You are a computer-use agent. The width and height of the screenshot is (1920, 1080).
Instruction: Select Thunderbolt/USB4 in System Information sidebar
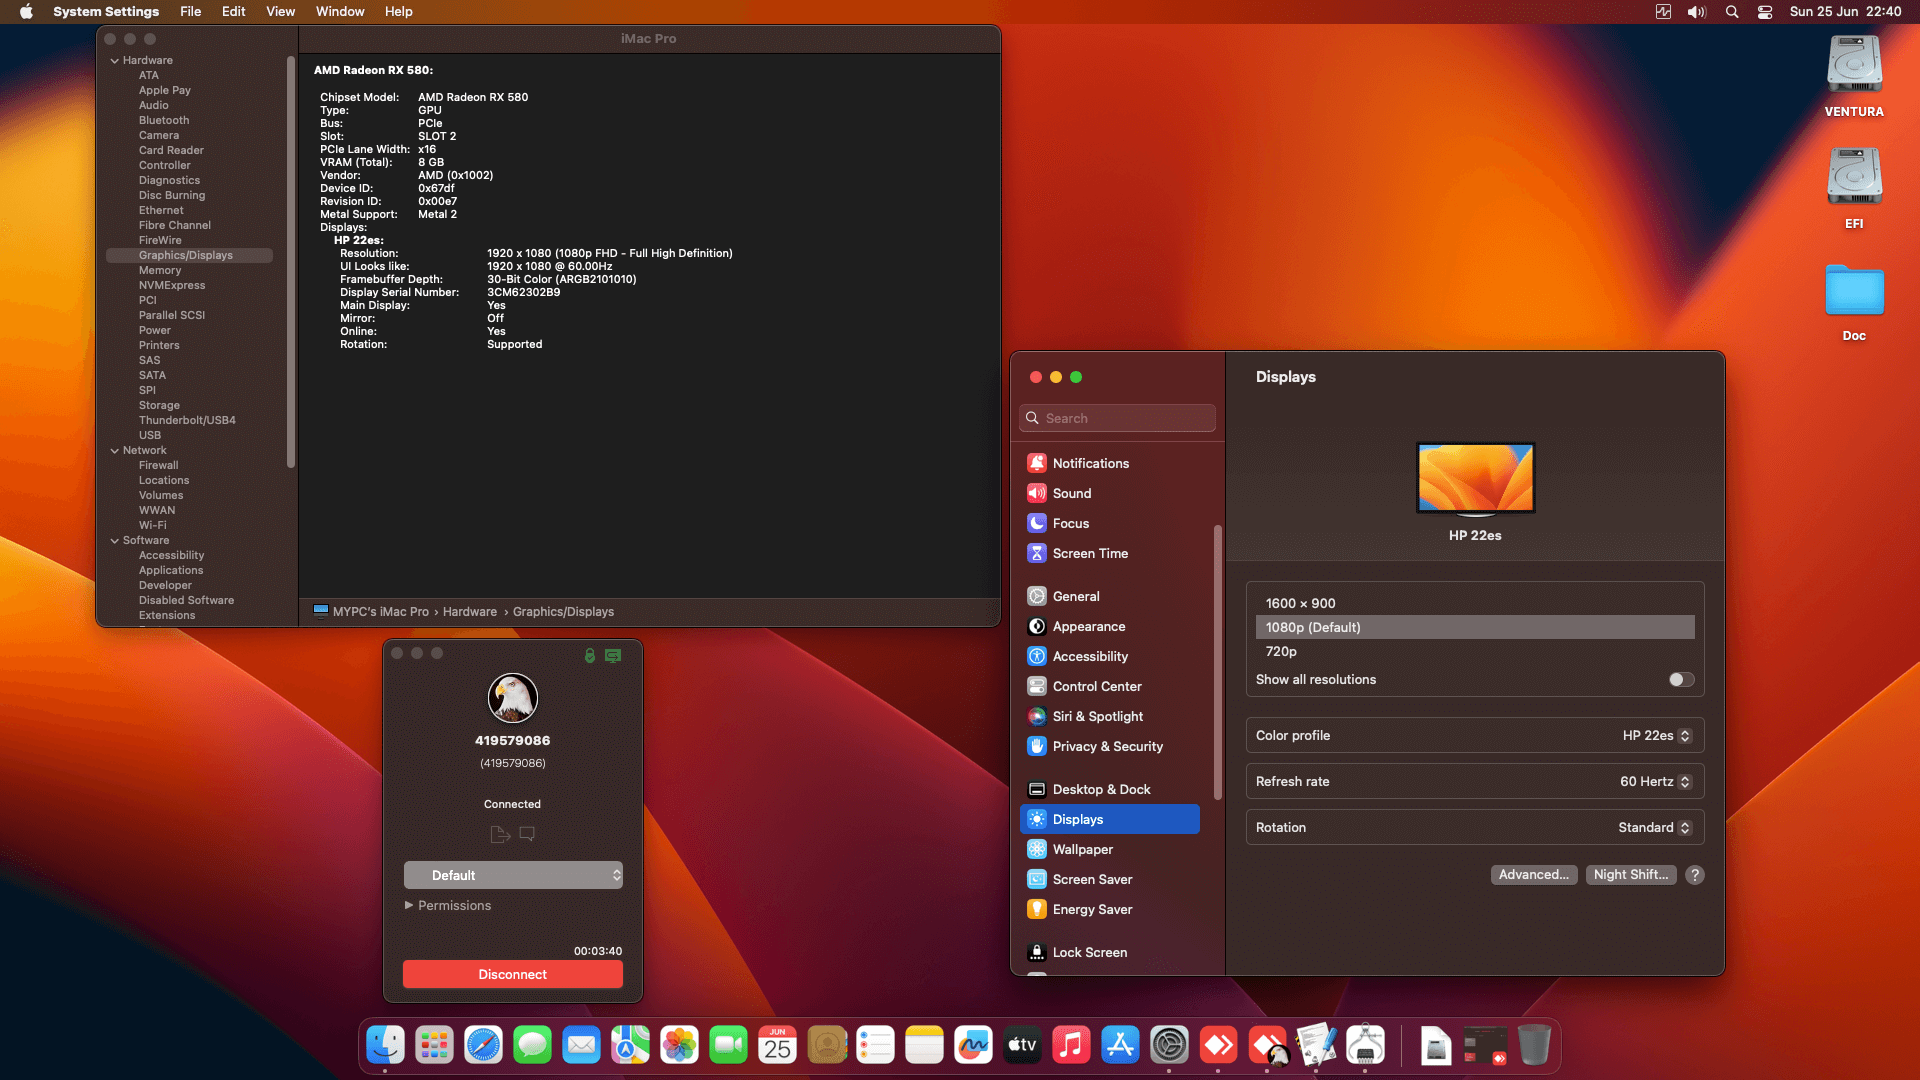189,421
